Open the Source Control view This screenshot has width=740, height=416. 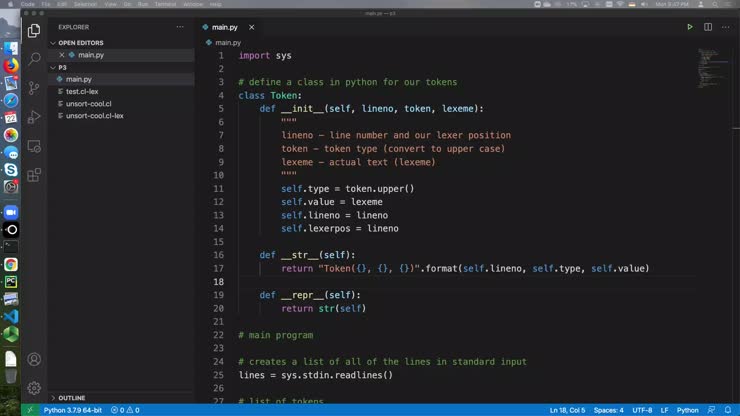[34, 88]
